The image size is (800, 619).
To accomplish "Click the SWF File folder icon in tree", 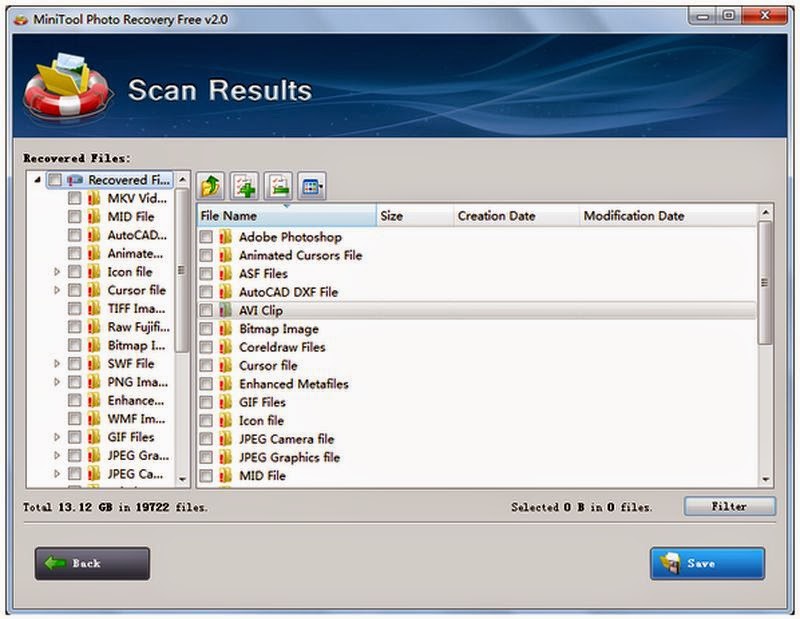I will click(94, 364).
